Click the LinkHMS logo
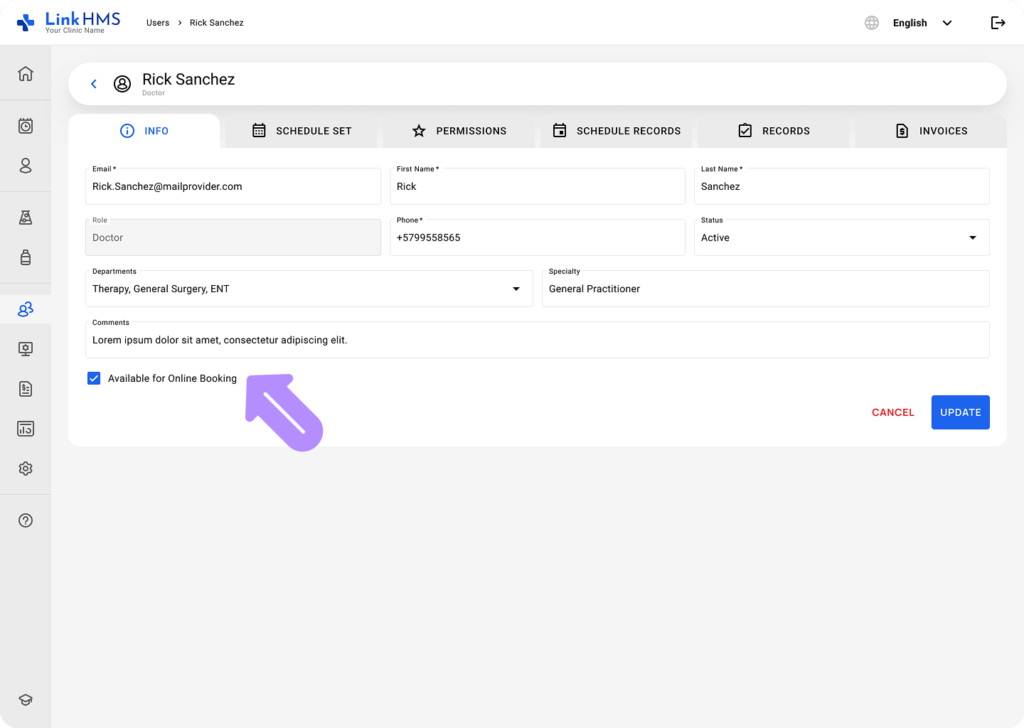 tap(69, 22)
